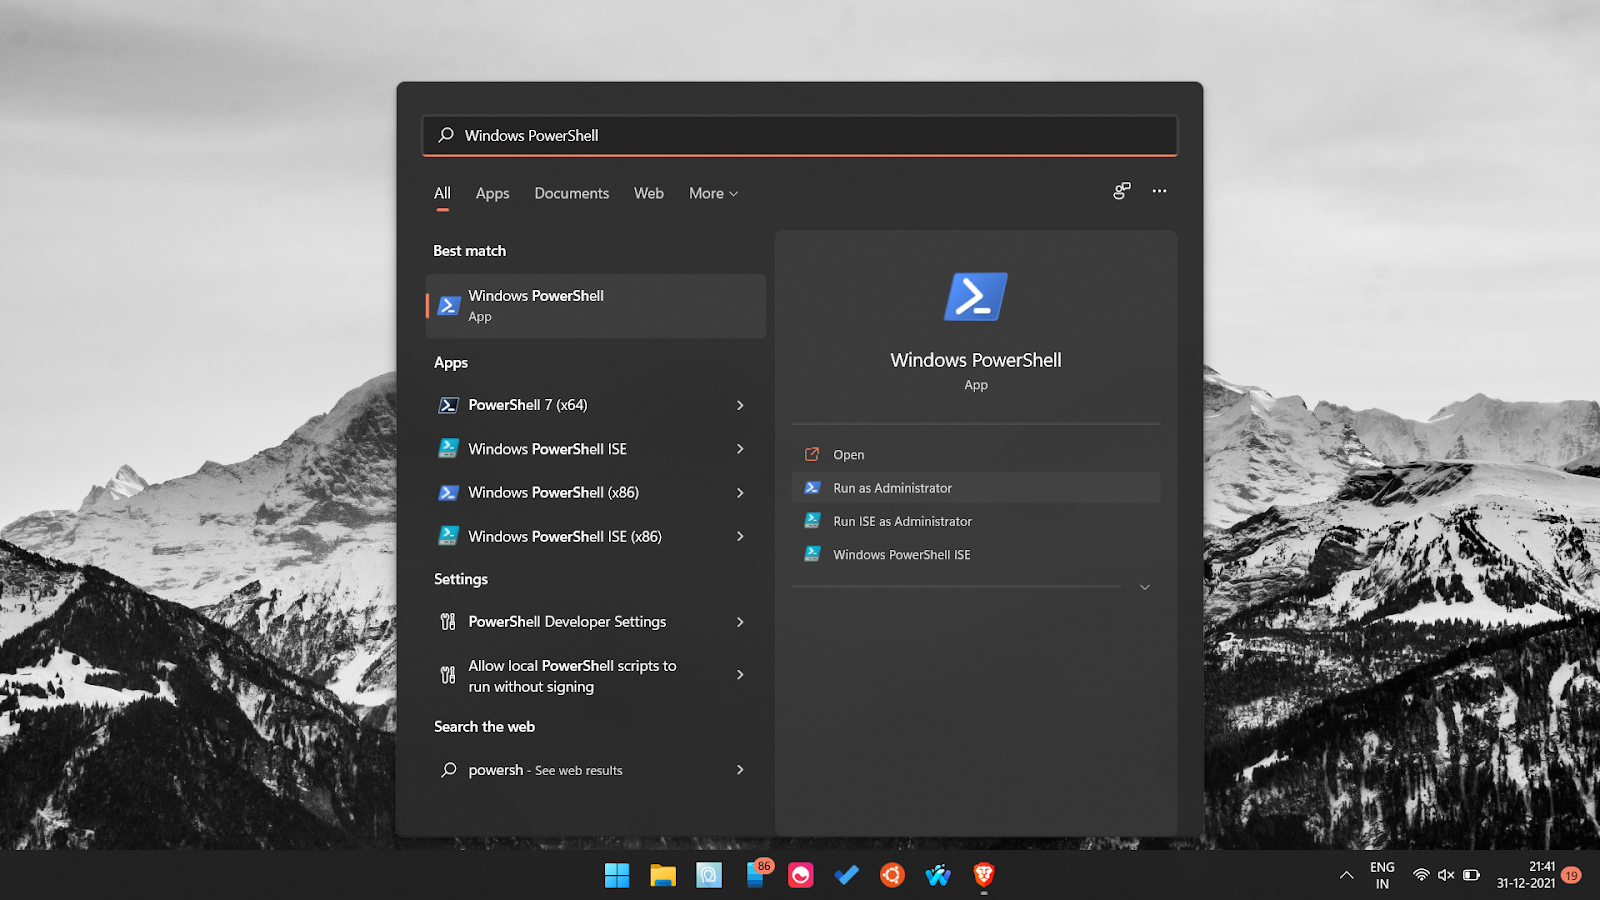Expand PowerShell 7 (x64) options arrow
The width and height of the screenshot is (1600, 900).
tap(740, 405)
